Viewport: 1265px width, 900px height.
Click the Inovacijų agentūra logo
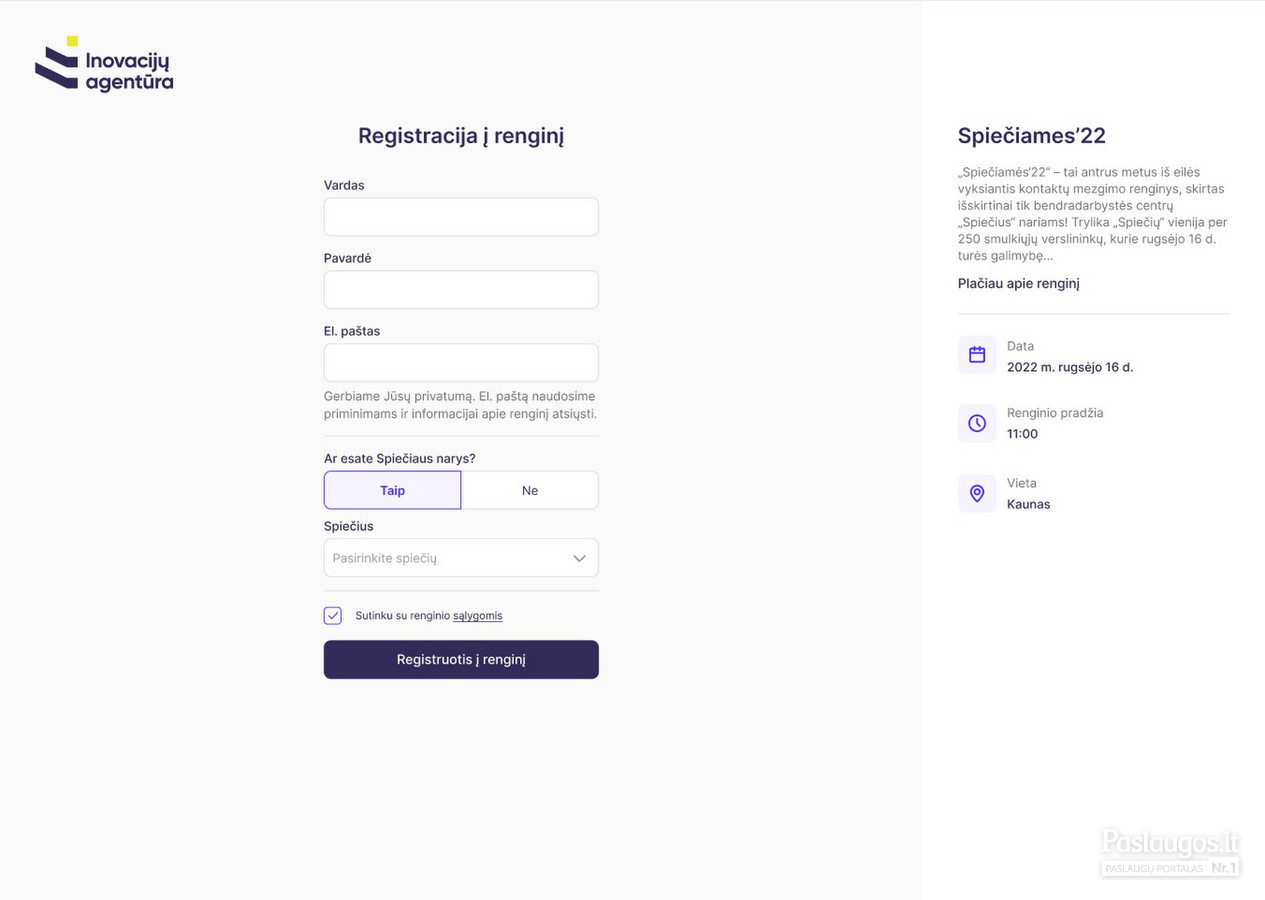(x=104, y=64)
